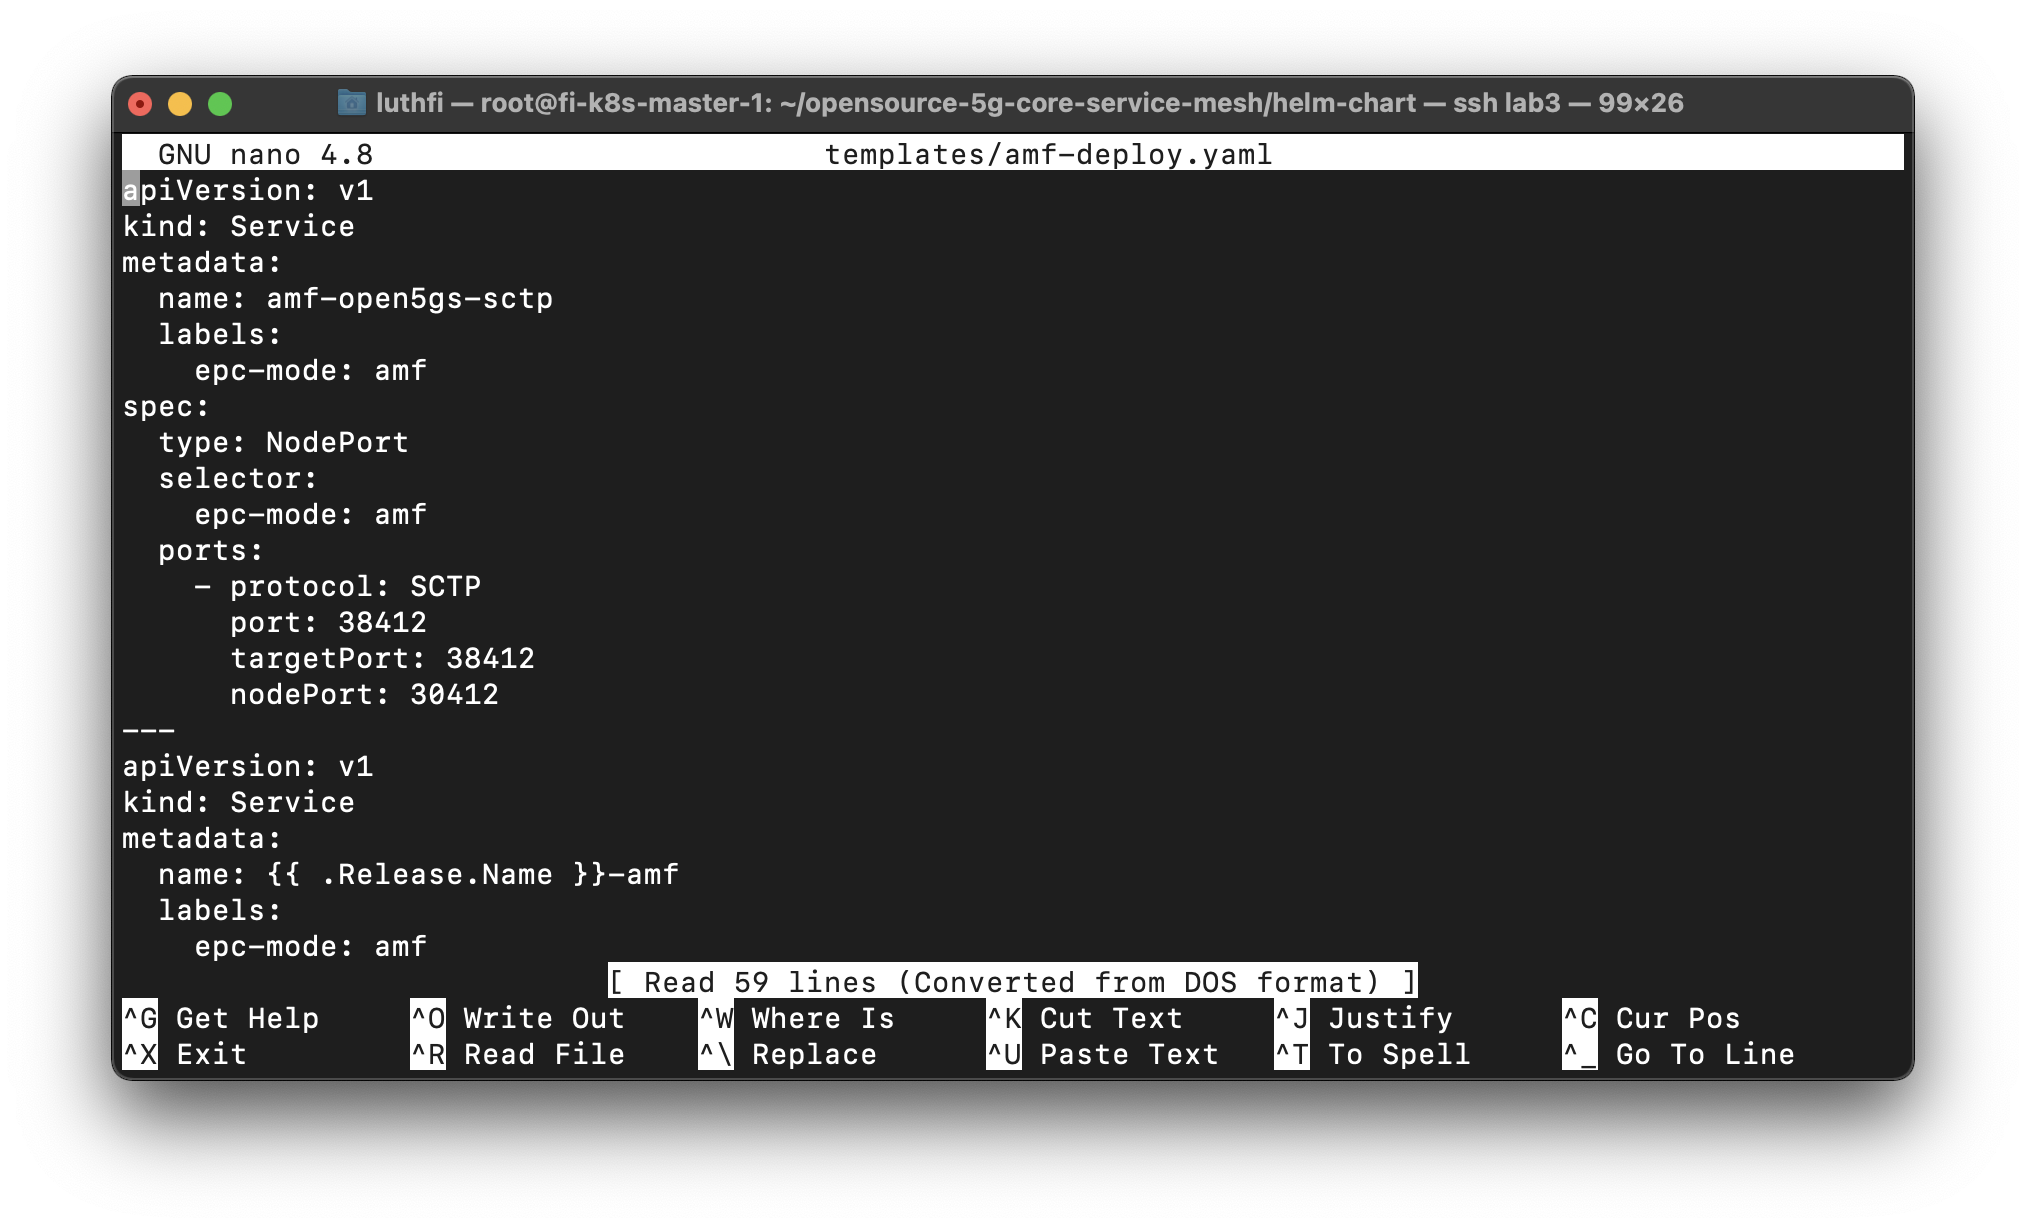
Task: Click the ^K Cut Text shortcut
Action: [x=1085, y=1018]
